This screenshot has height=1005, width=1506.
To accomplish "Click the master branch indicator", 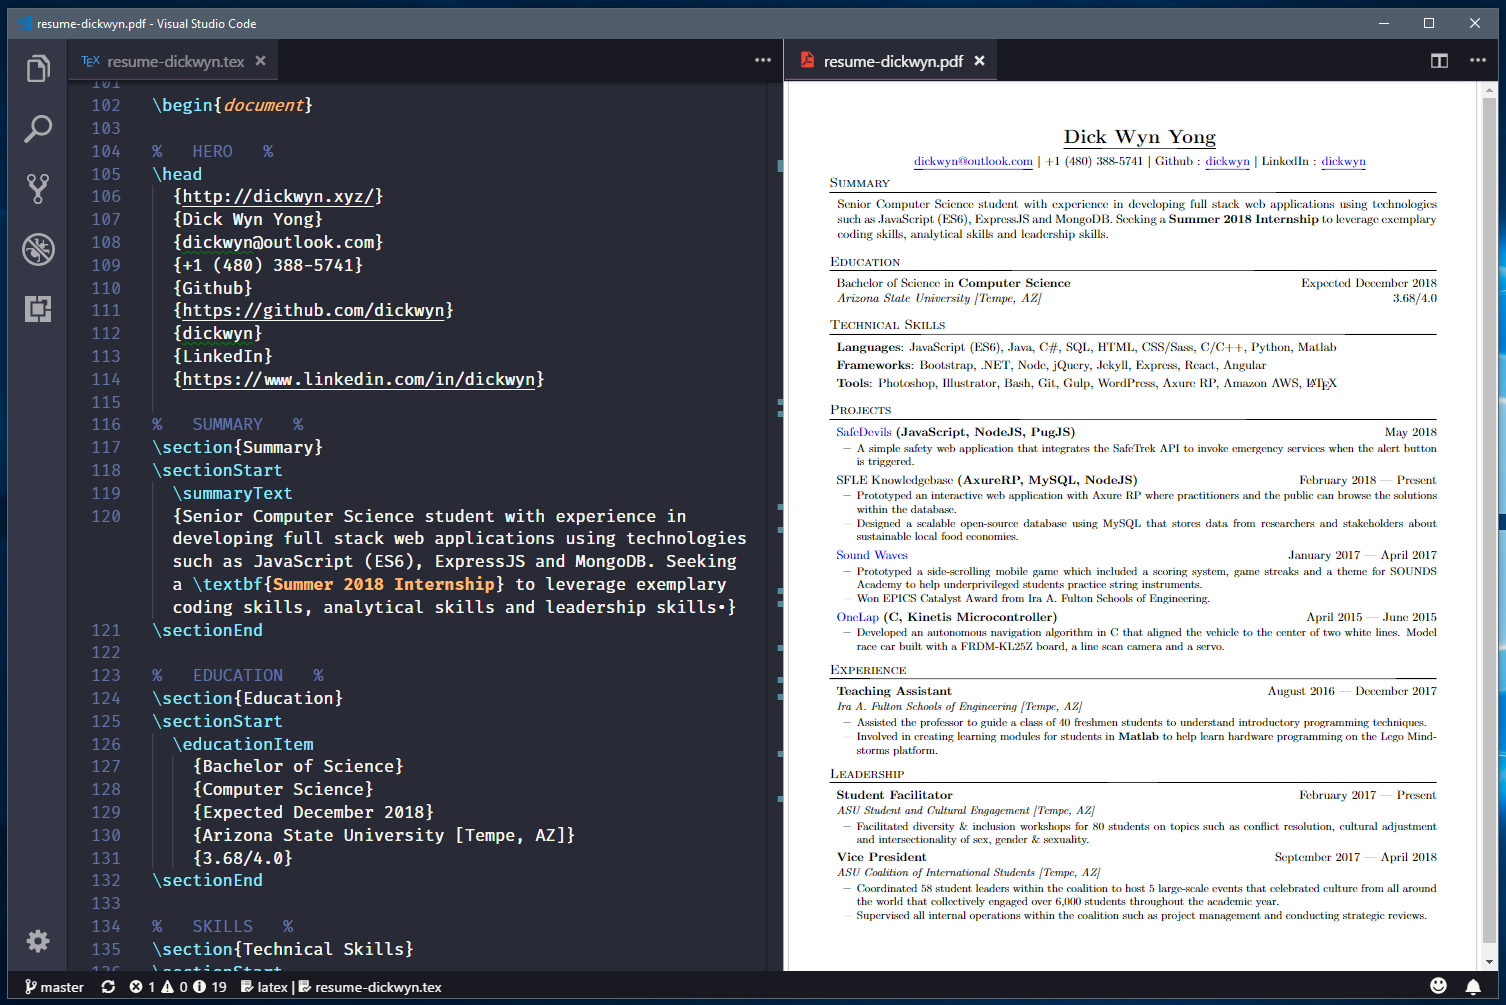I will tap(54, 987).
